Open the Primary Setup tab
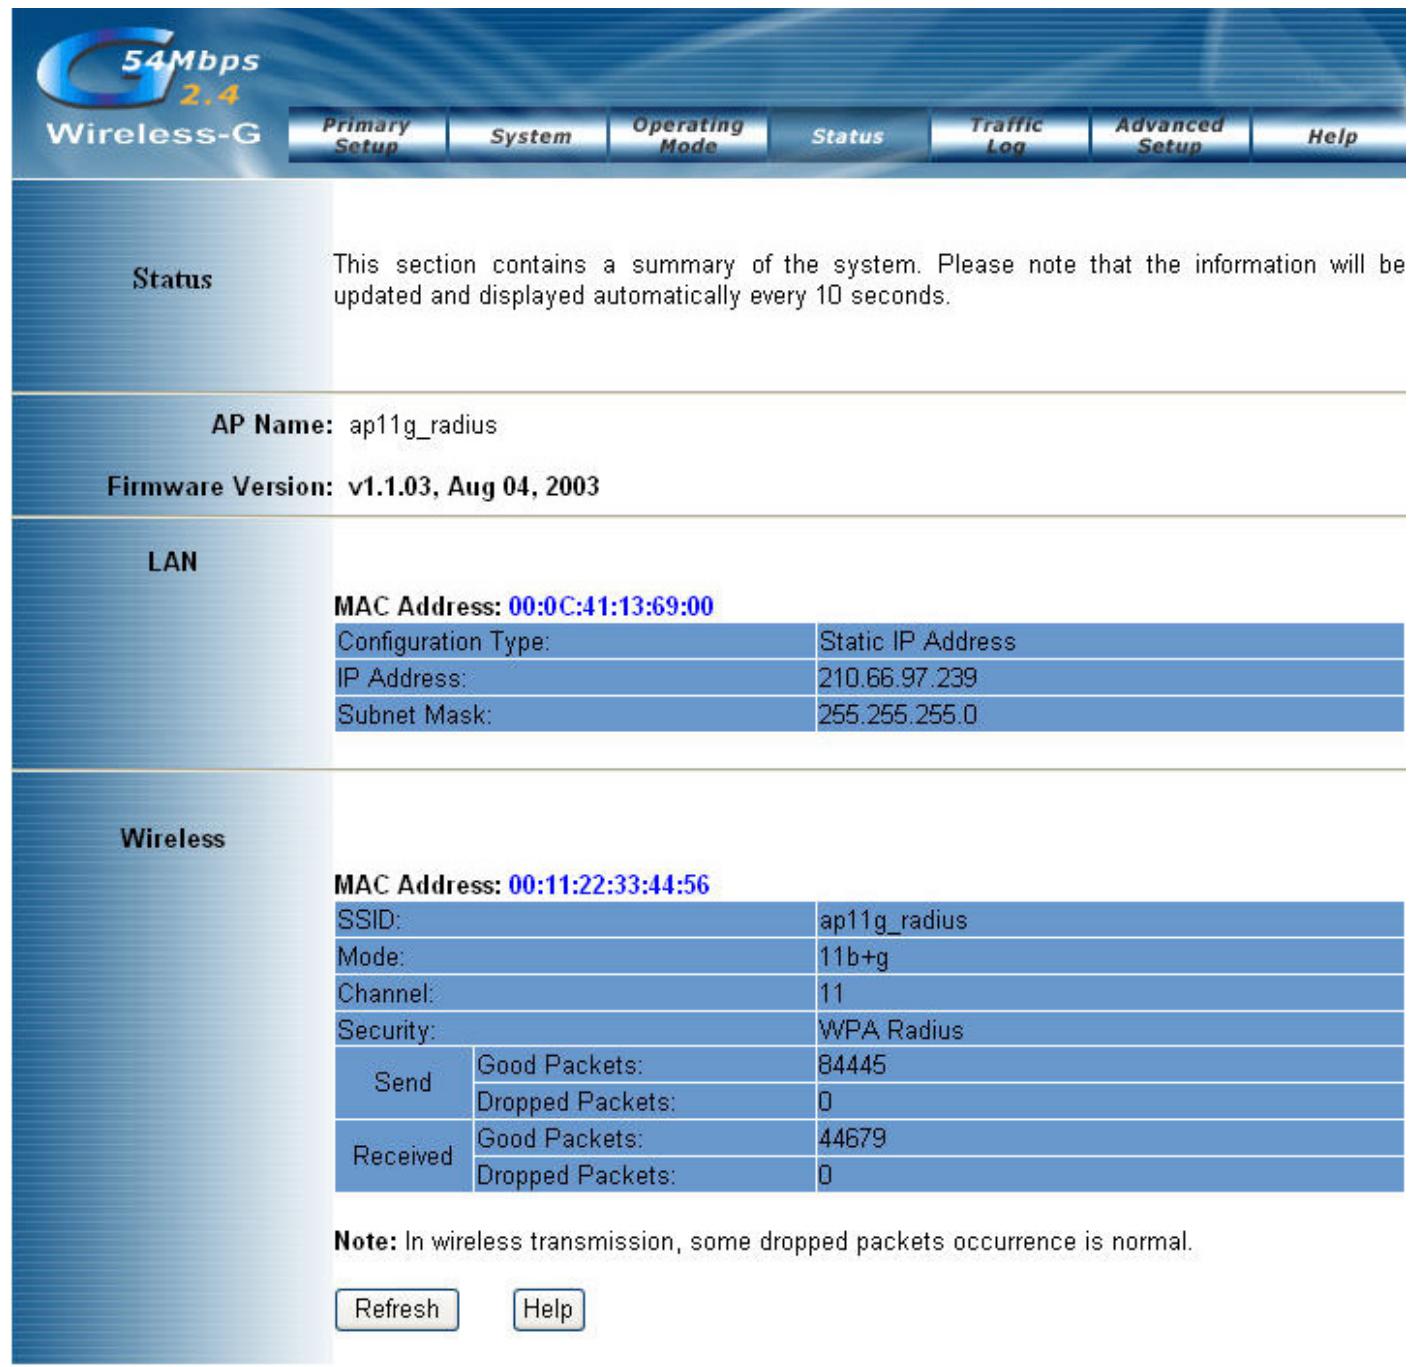Image resolution: width=1412 pixels, height=1367 pixels. pyautogui.click(x=367, y=135)
